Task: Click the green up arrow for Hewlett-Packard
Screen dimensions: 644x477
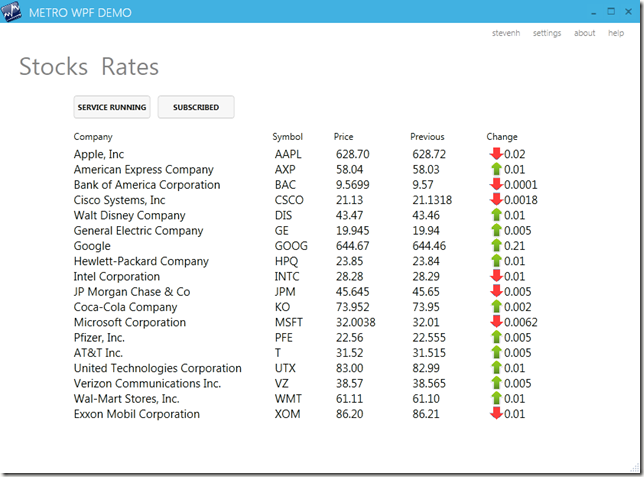Action: (497, 260)
